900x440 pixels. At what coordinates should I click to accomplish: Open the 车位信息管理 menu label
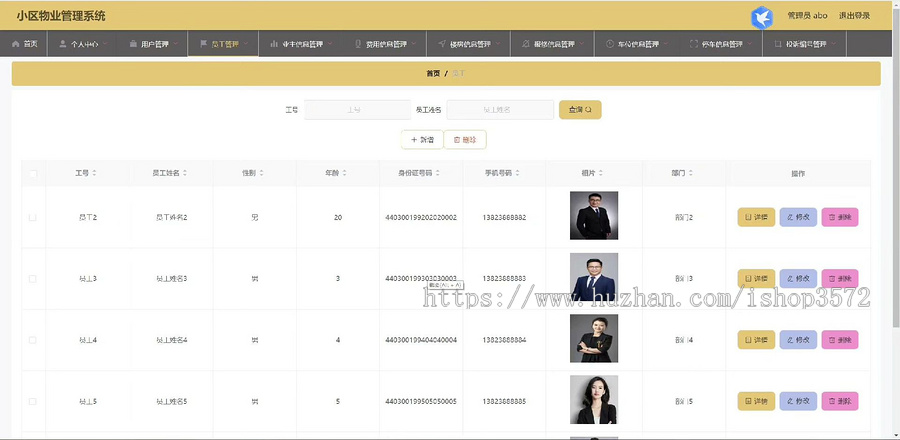coord(638,44)
